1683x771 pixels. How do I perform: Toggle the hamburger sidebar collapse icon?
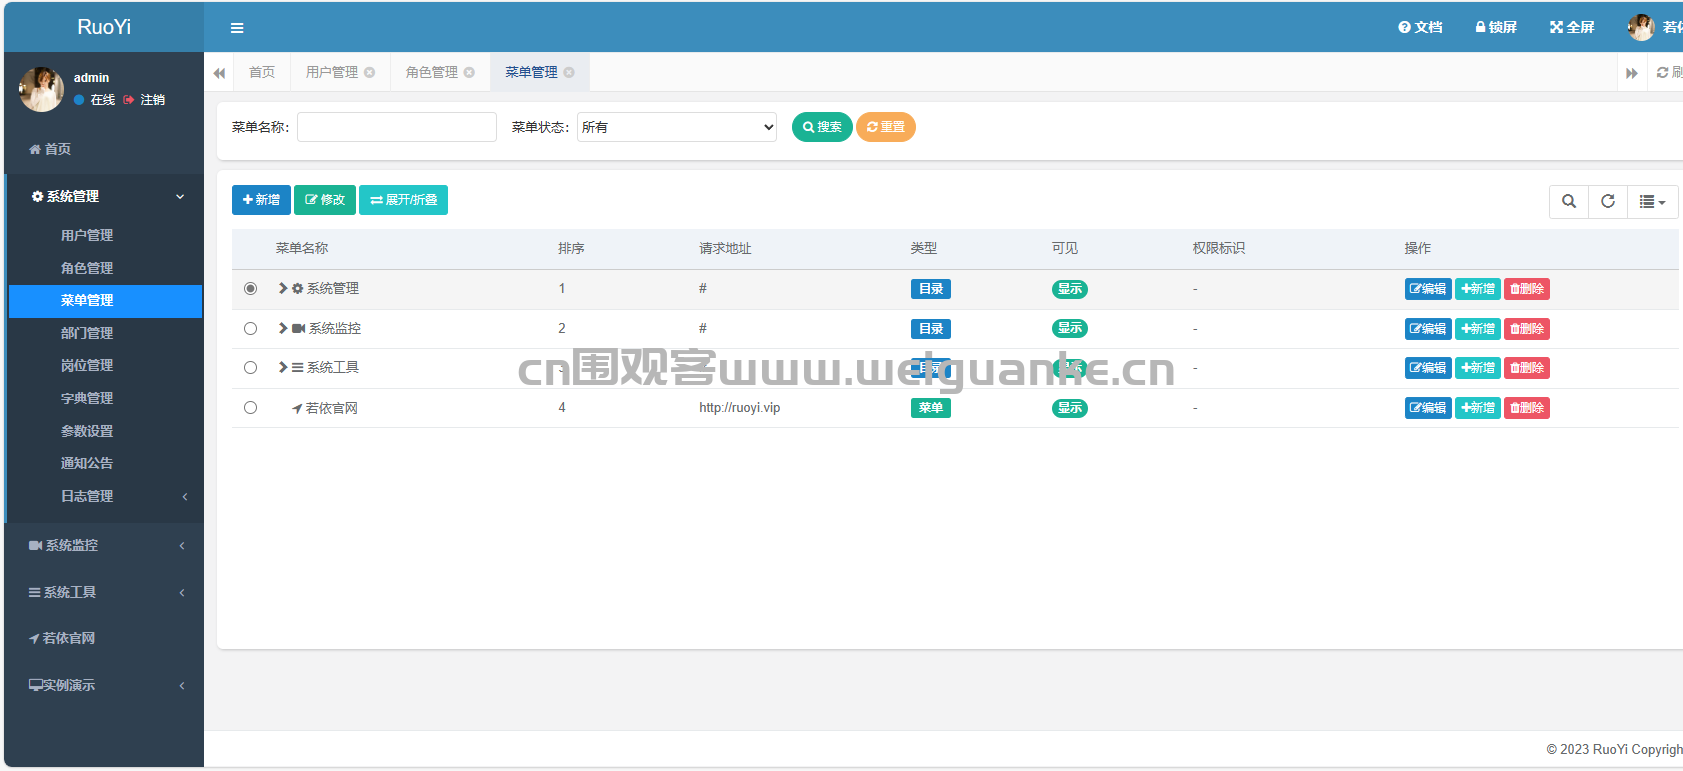pos(237,28)
